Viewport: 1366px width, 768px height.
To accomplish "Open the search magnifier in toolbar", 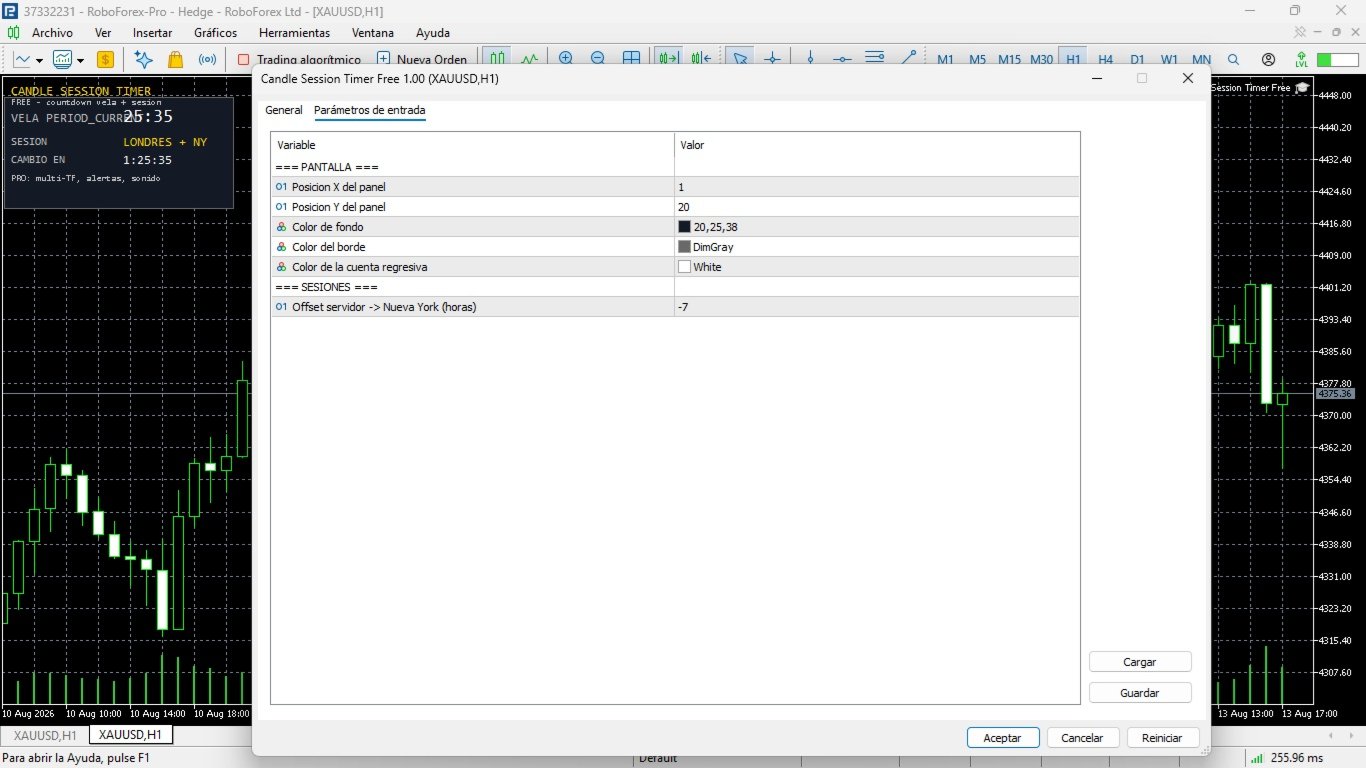I will 1233,59.
